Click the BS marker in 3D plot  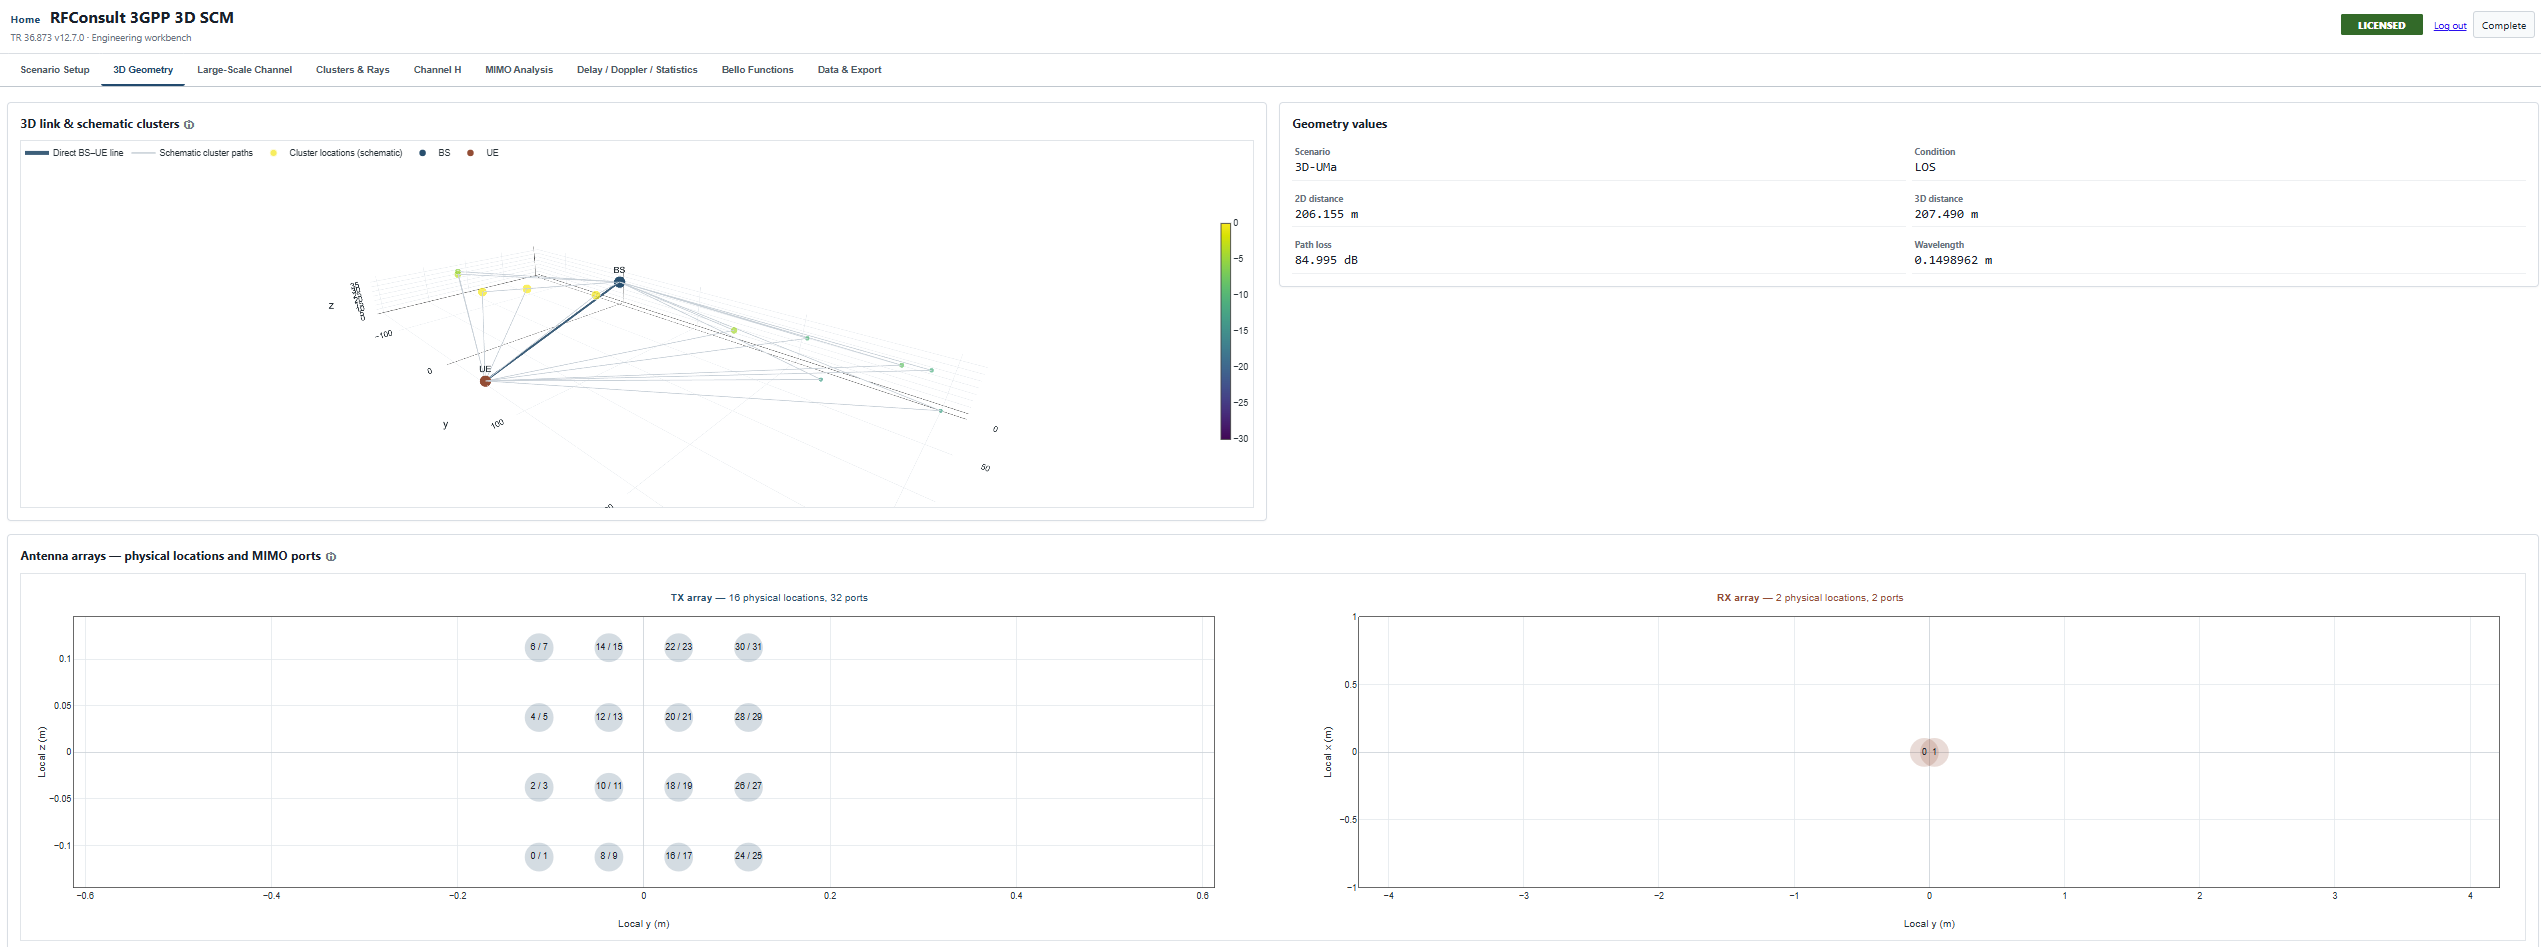[619, 283]
